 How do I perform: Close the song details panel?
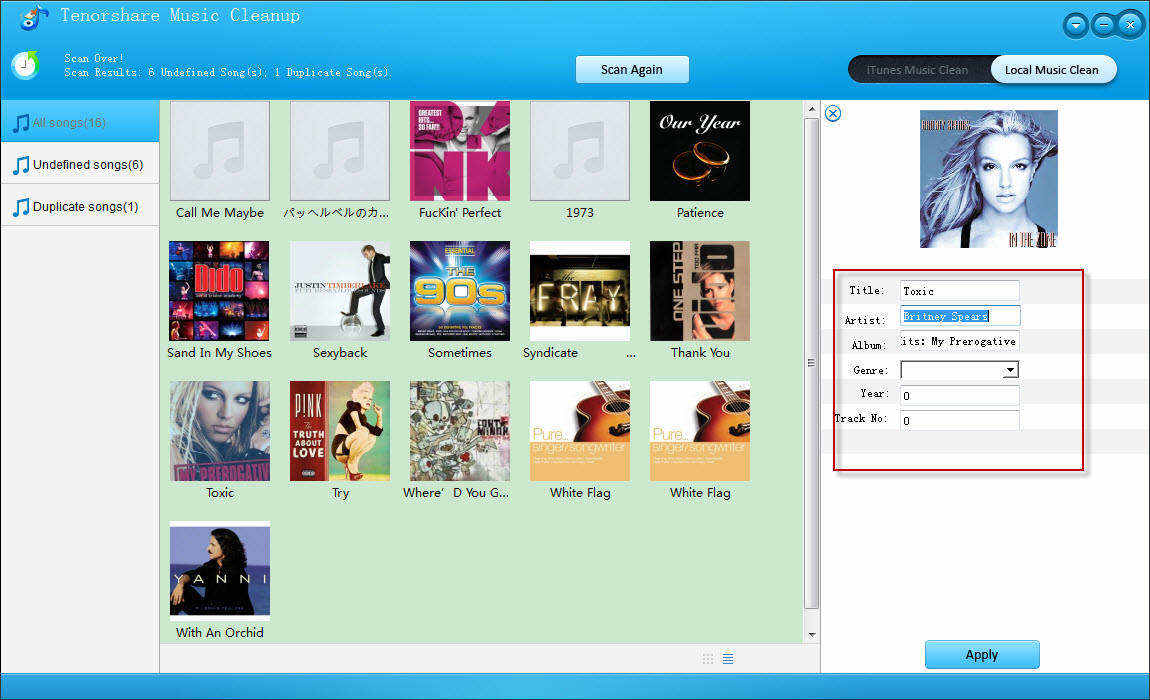point(832,113)
